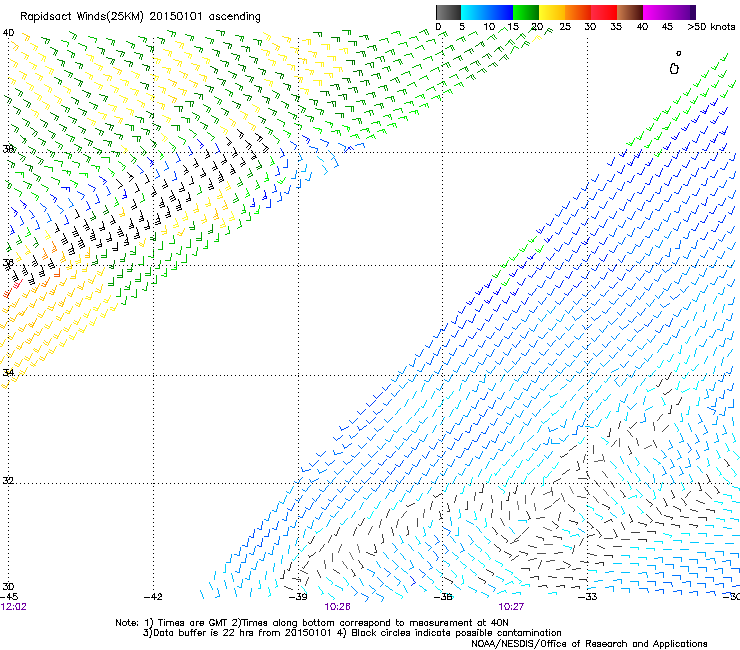Click the legend scale value '15'

click(513, 27)
